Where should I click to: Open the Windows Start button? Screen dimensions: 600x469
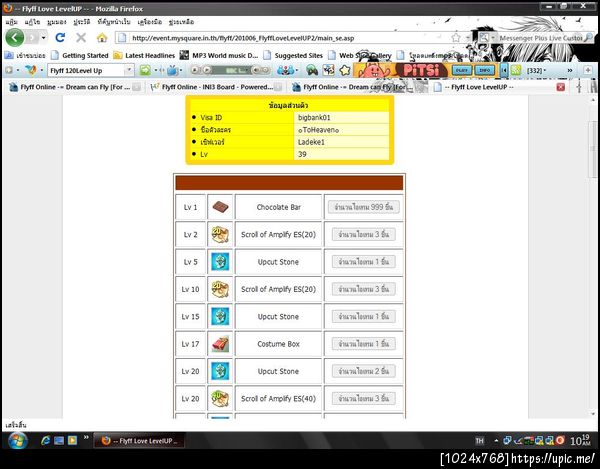coord(18,441)
